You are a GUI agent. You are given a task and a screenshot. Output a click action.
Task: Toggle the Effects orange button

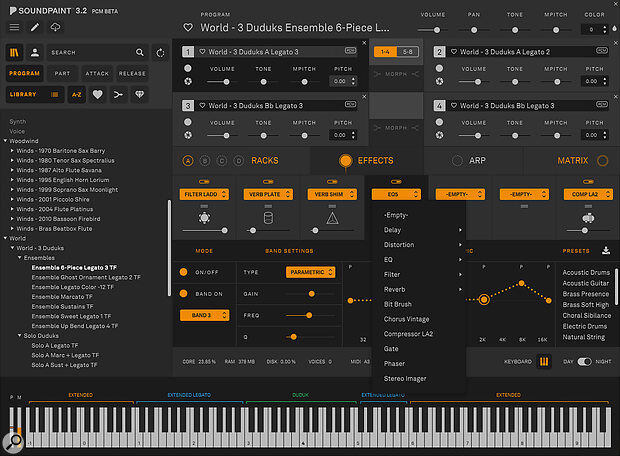coord(346,161)
